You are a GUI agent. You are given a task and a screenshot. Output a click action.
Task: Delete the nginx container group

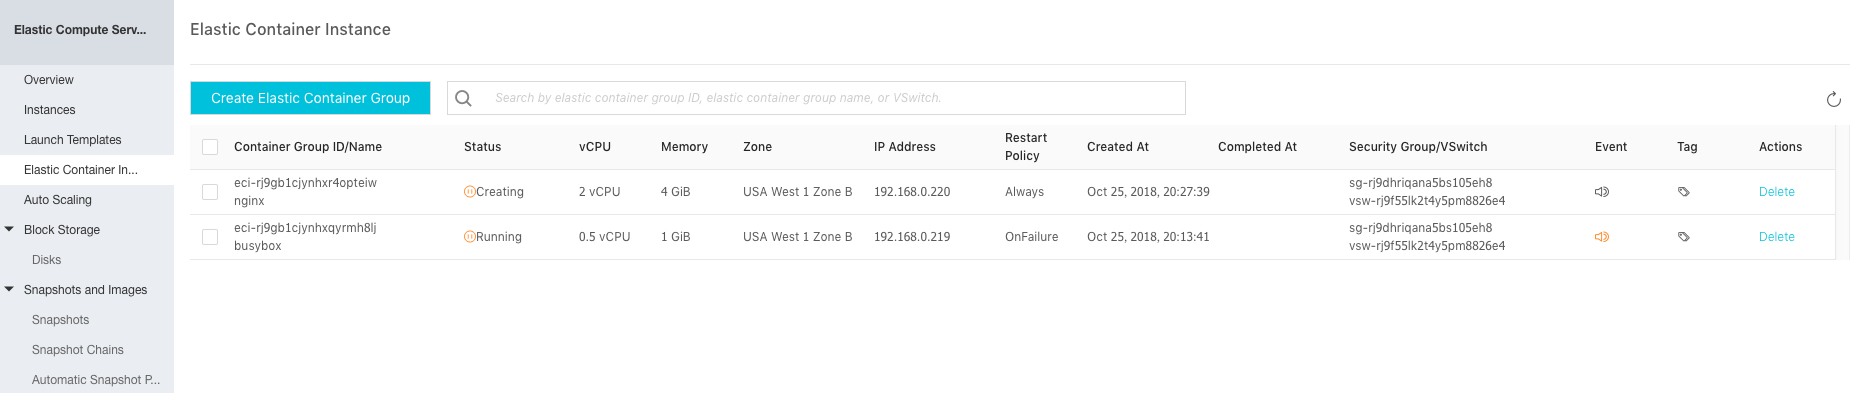tap(1776, 192)
